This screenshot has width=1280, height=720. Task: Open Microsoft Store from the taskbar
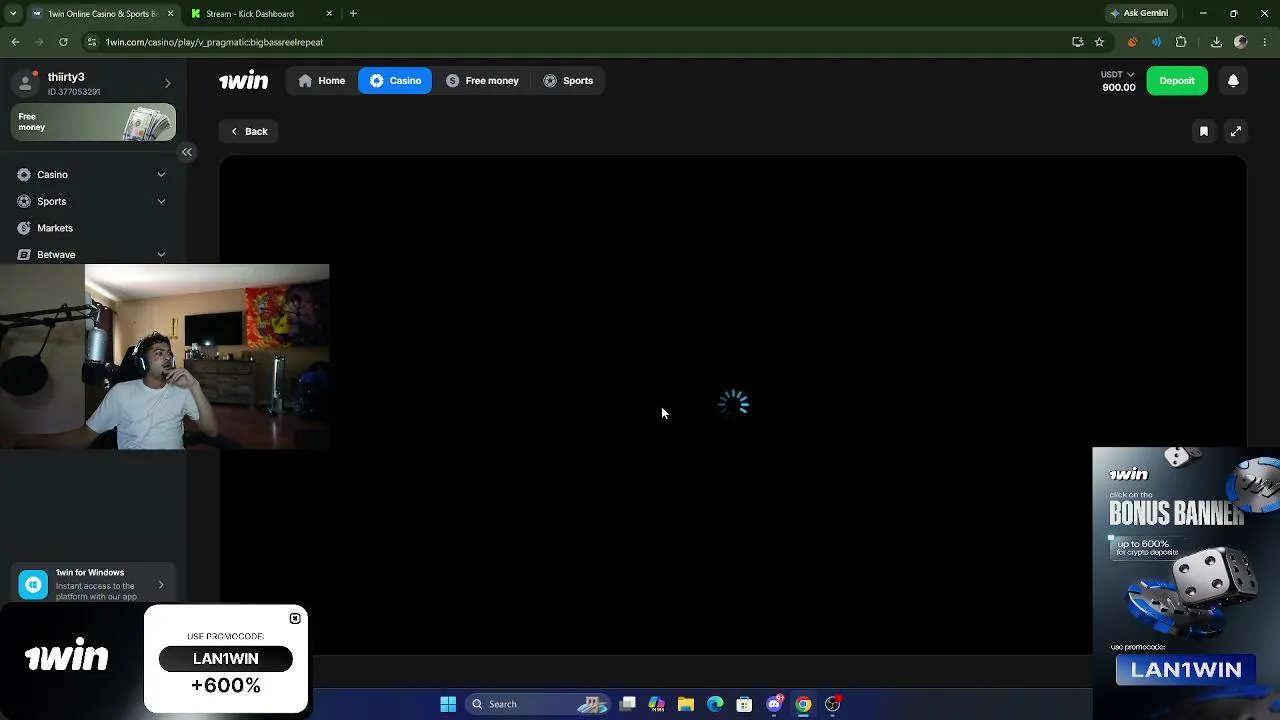(744, 704)
